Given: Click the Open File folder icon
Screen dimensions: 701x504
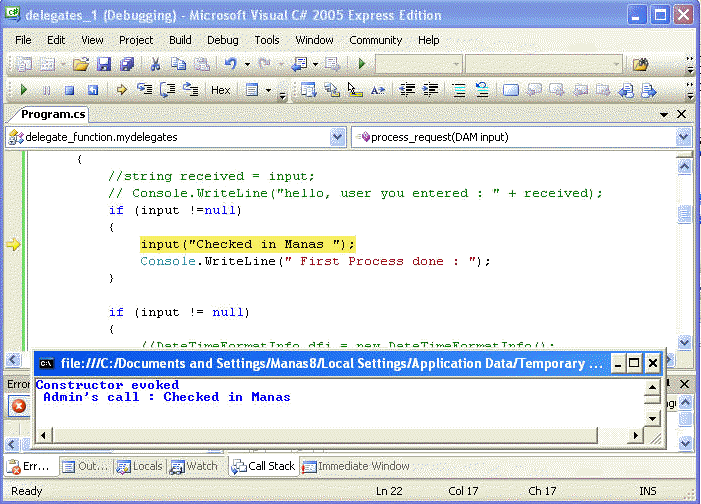Looking at the screenshot, I should [x=81, y=64].
